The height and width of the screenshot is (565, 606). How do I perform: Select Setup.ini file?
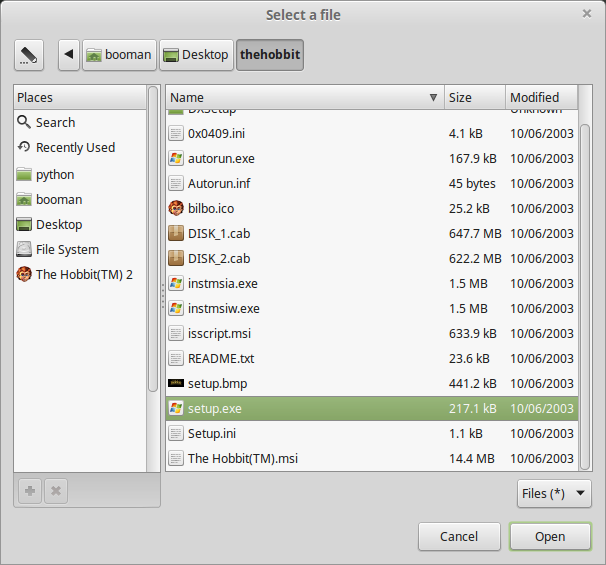(x=372, y=434)
